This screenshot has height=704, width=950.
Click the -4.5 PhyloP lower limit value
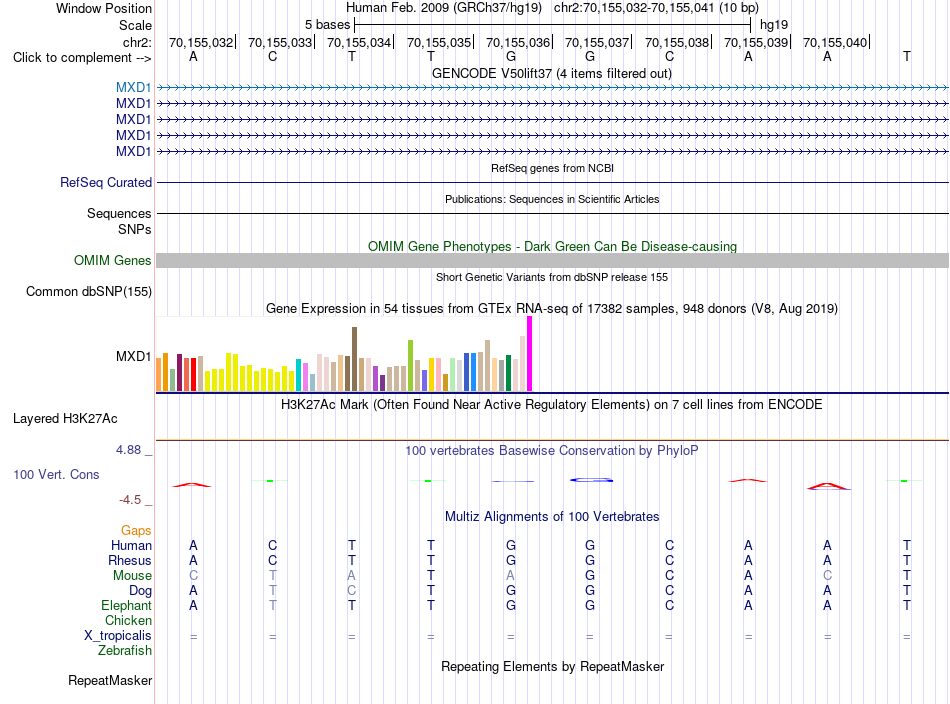130,500
